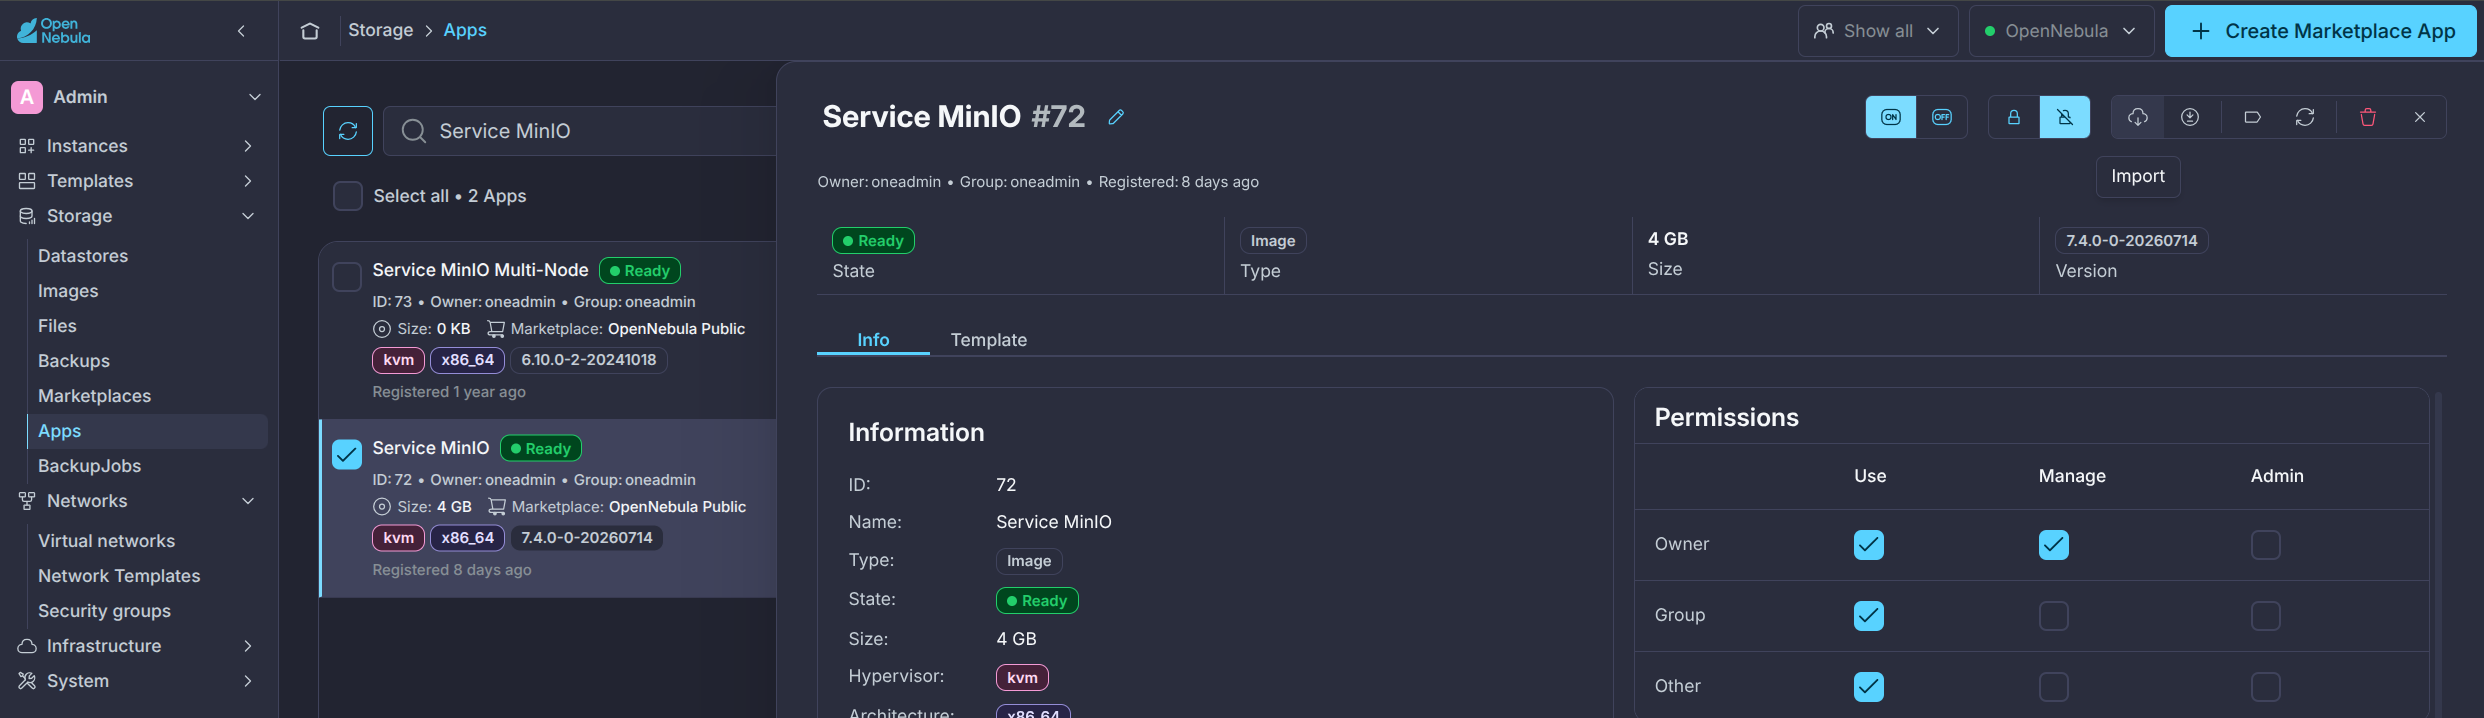This screenshot has width=2484, height=718.
Task: Check the Service MinIO Multi-Node card checkbox
Action: (x=347, y=277)
